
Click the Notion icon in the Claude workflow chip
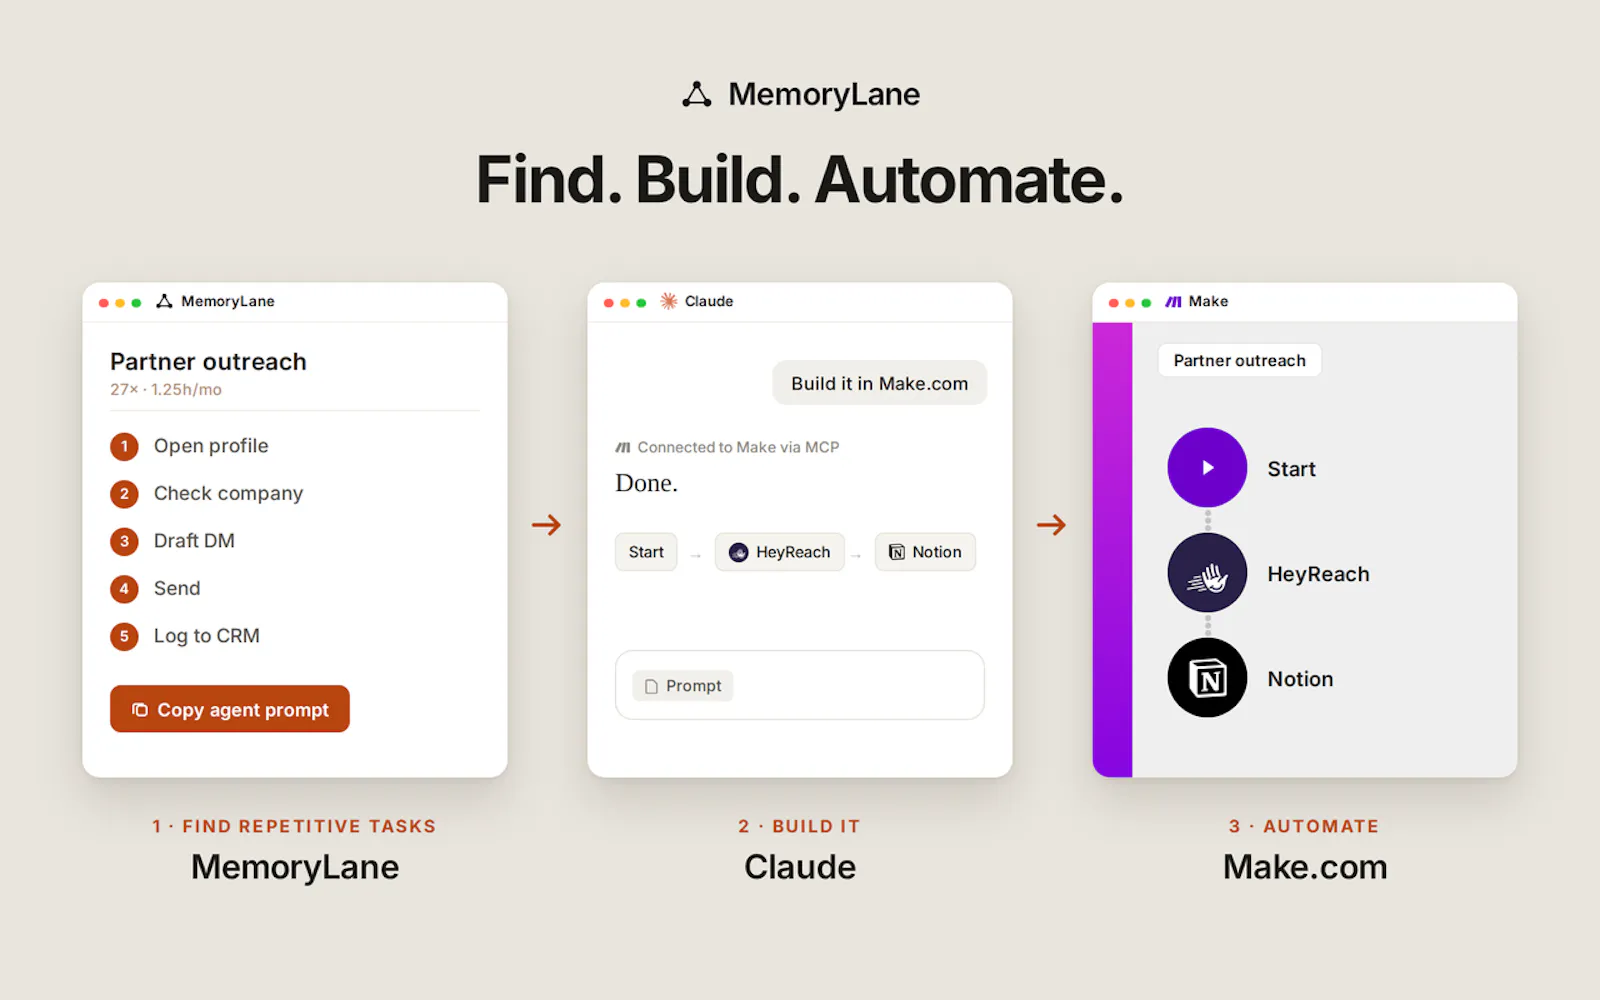897,552
